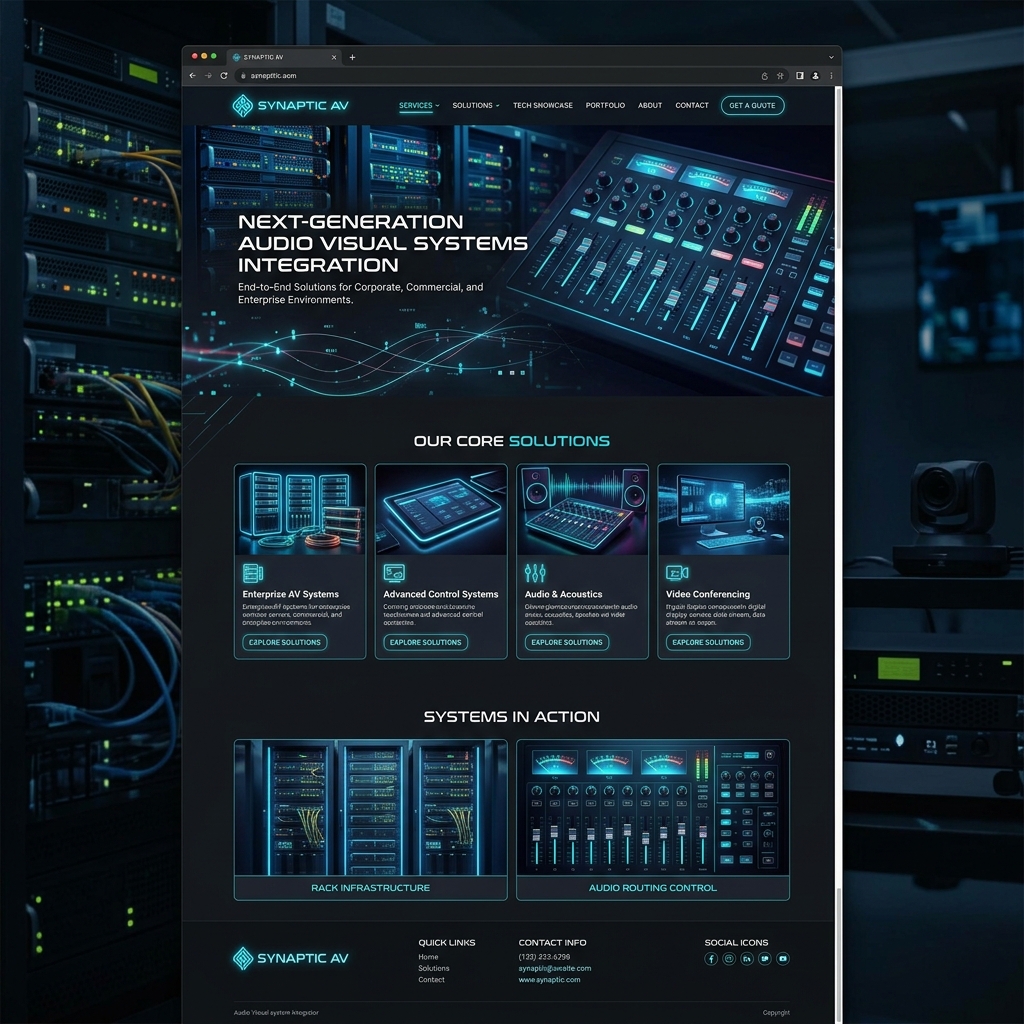Open the Enterprise AV Systems card image
Viewport: 1024px width, 1024px height.
pyautogui.click(x=300, y=509)
